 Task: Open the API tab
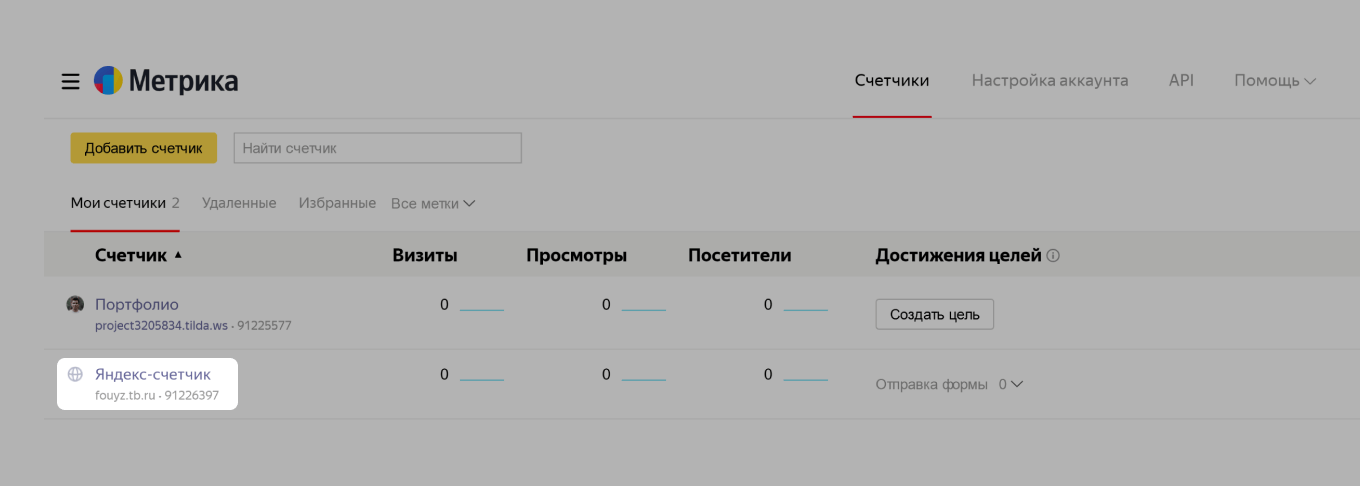click(1181, 81)
